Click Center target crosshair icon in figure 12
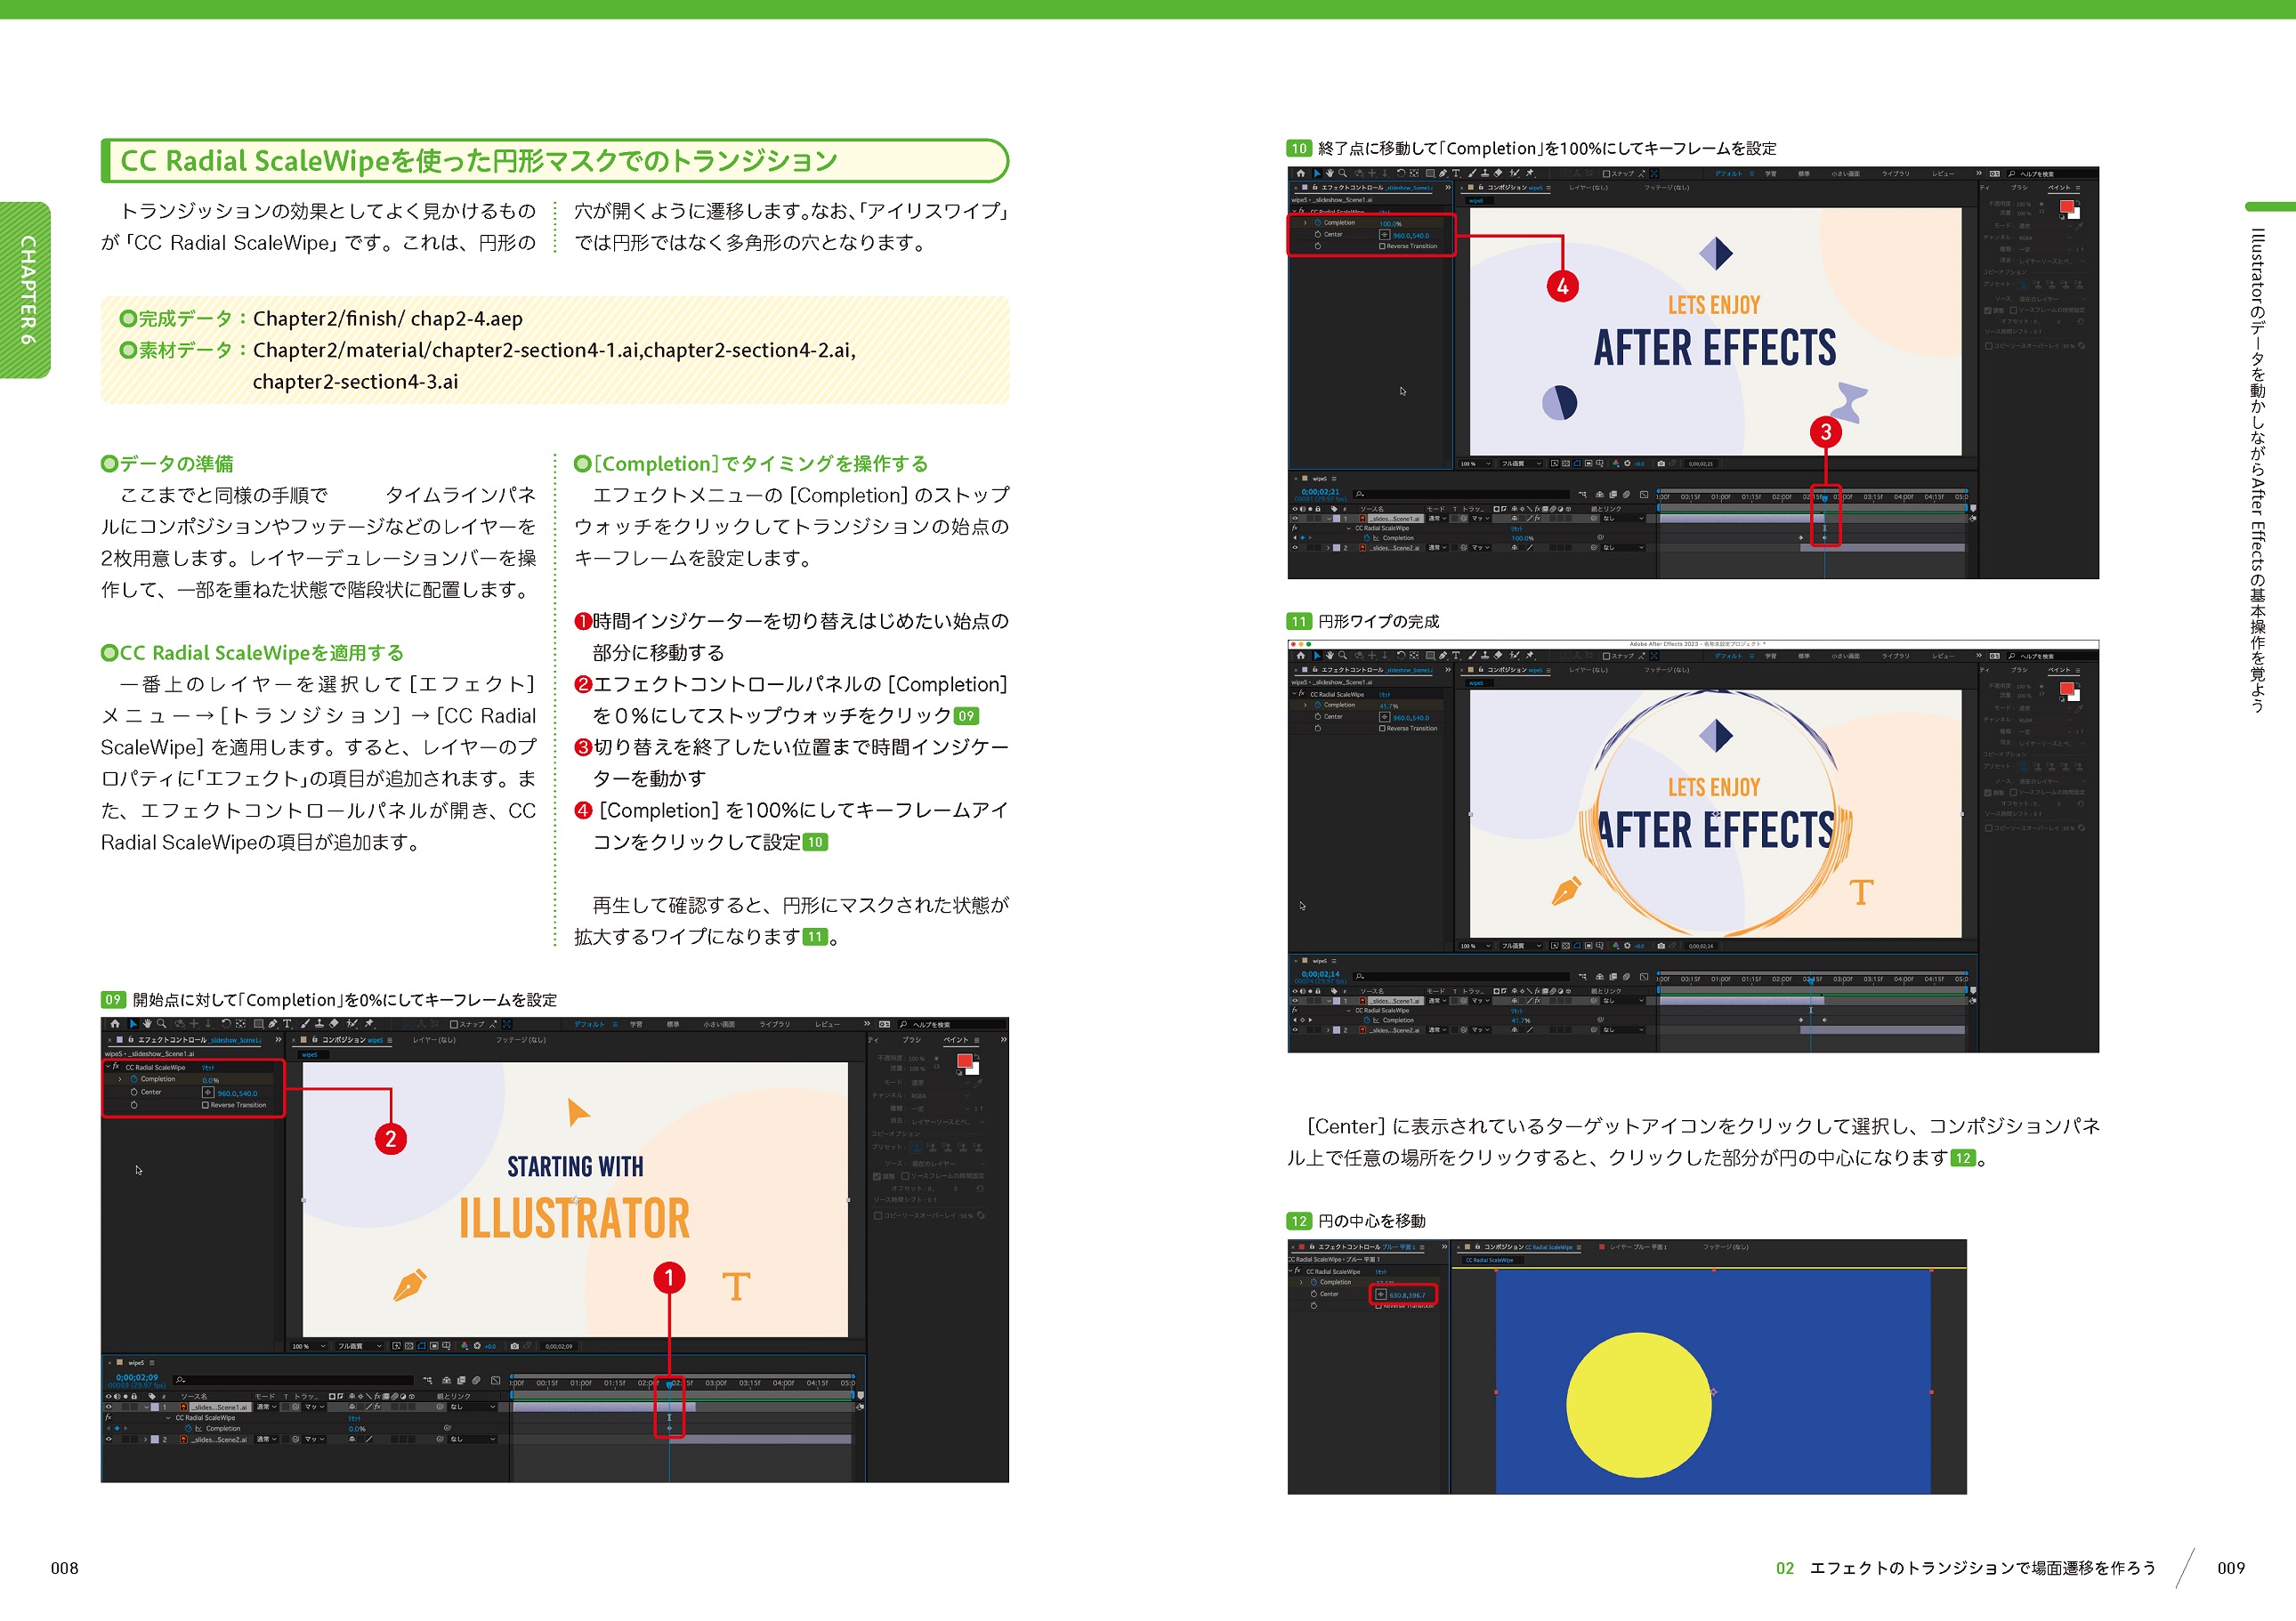 (x=1381, y=1294)
